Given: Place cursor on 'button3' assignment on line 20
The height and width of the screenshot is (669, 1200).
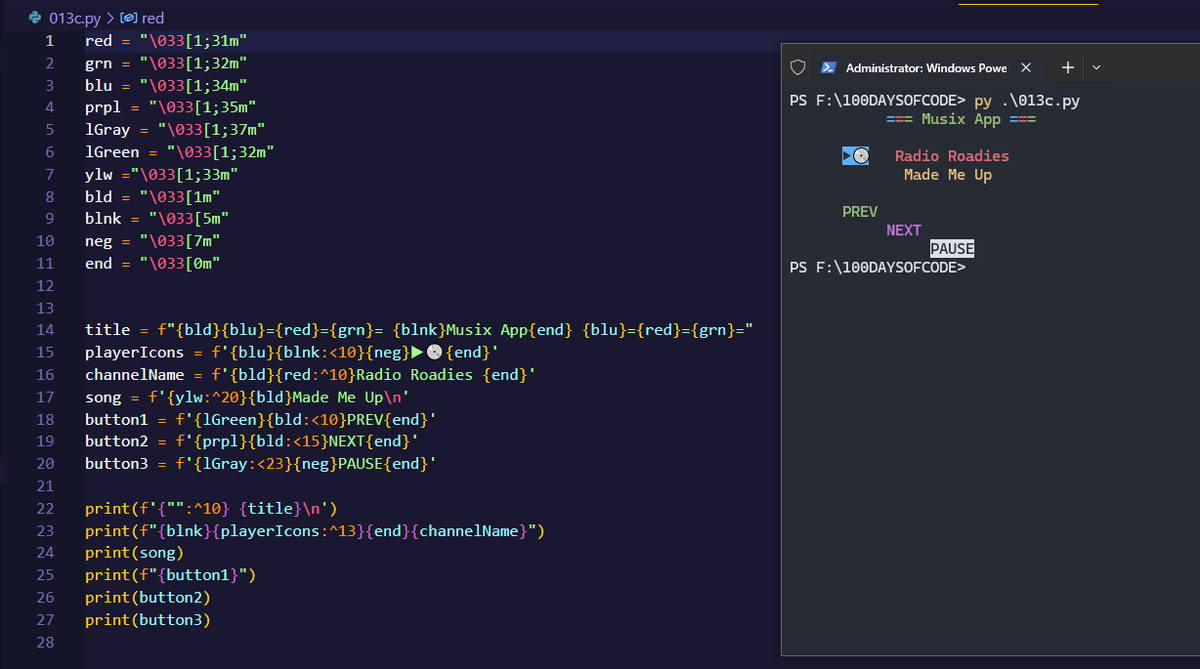Looking at the screenshot, I should tap(117, 463).
